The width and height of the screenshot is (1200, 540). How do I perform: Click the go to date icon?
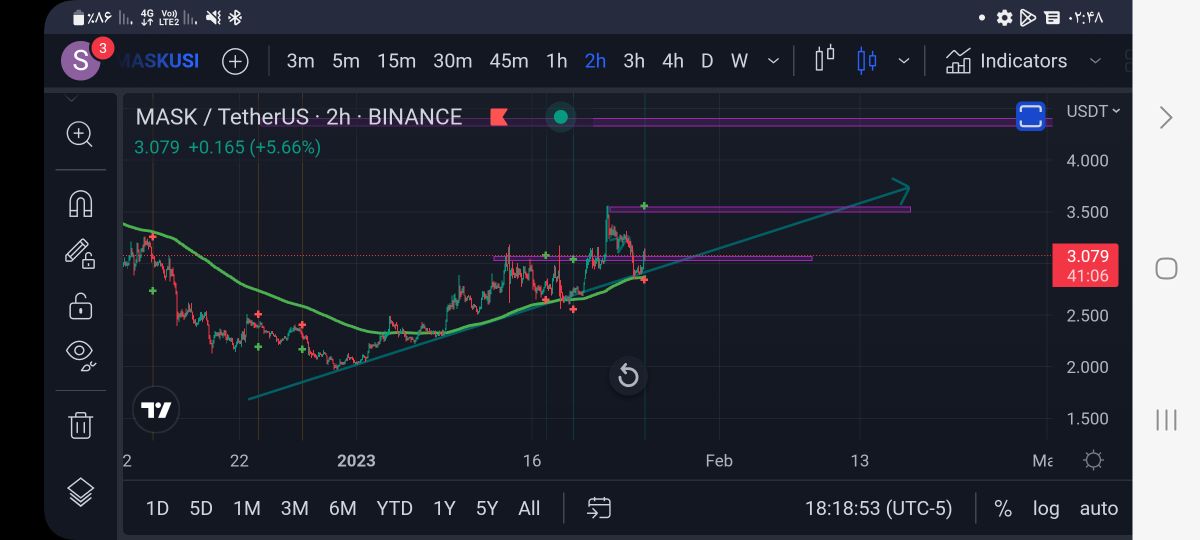(x=599, y=508)
